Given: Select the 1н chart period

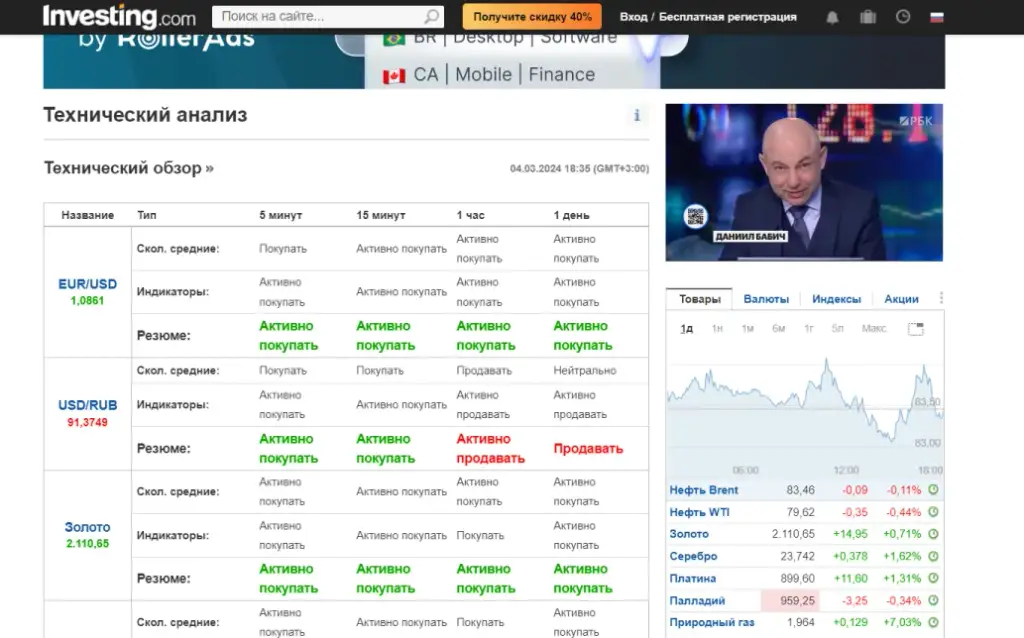Looking at the screenshot, I should coord(717,328).
